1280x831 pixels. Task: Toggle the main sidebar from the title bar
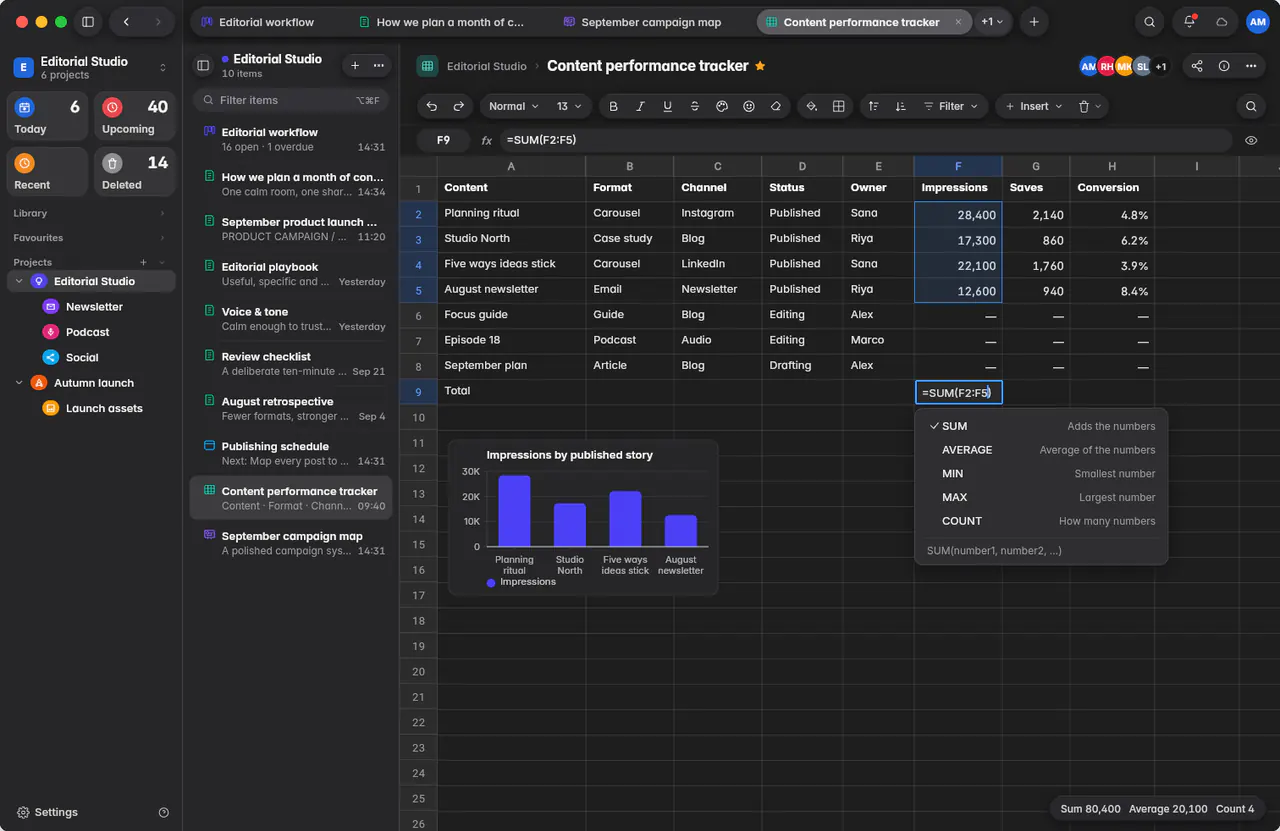[88, 22]
